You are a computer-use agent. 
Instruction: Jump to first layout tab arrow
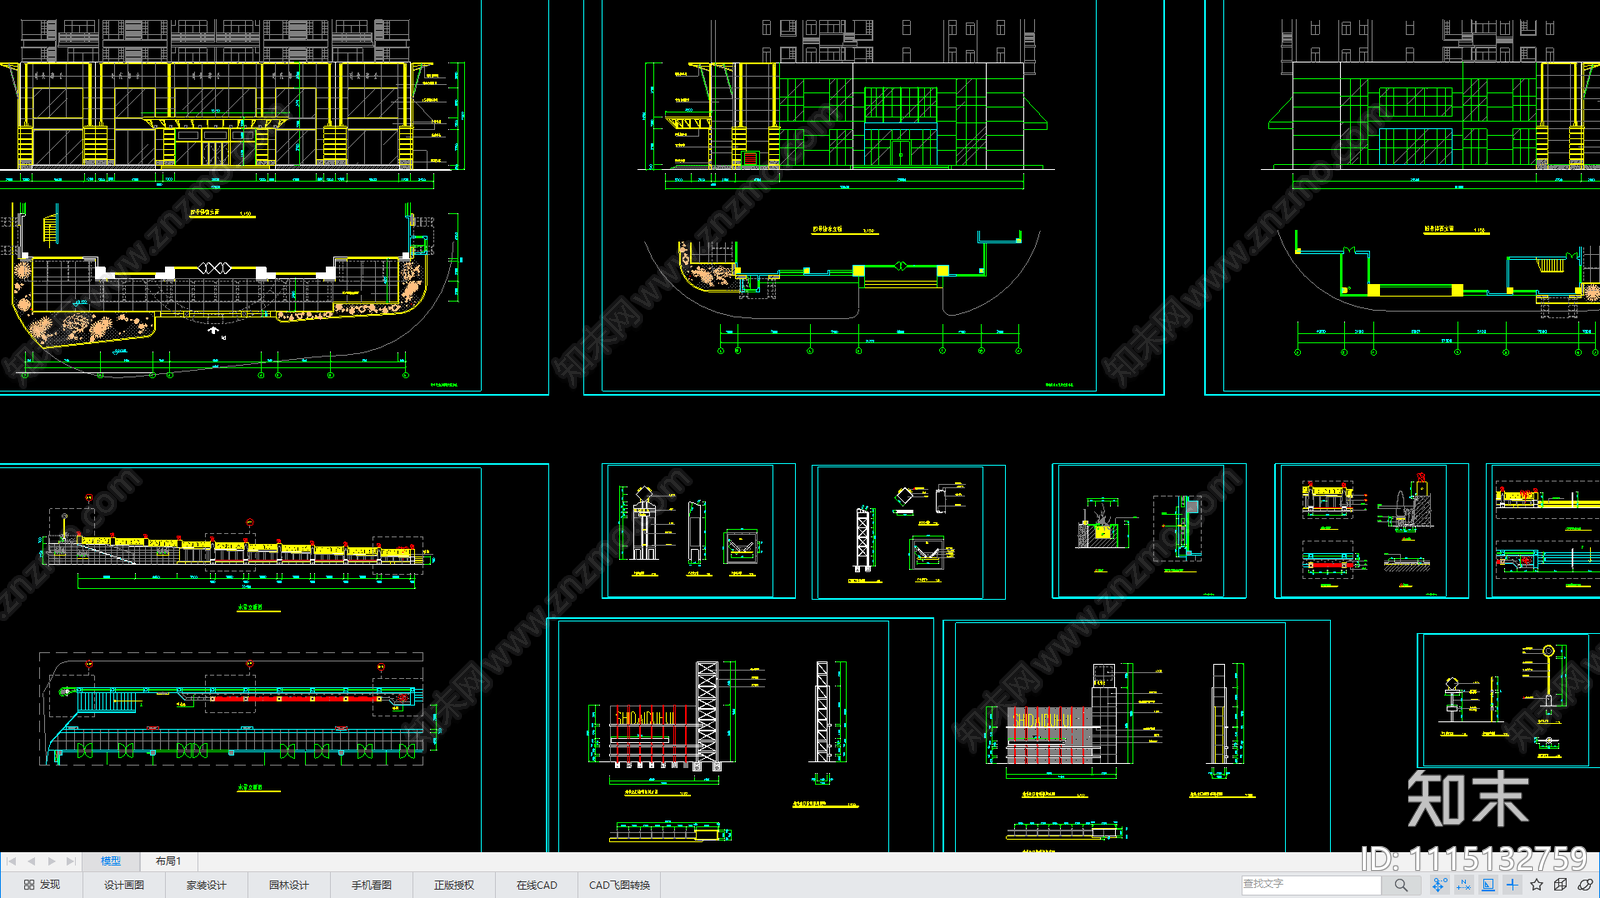[x=11, y=861]
